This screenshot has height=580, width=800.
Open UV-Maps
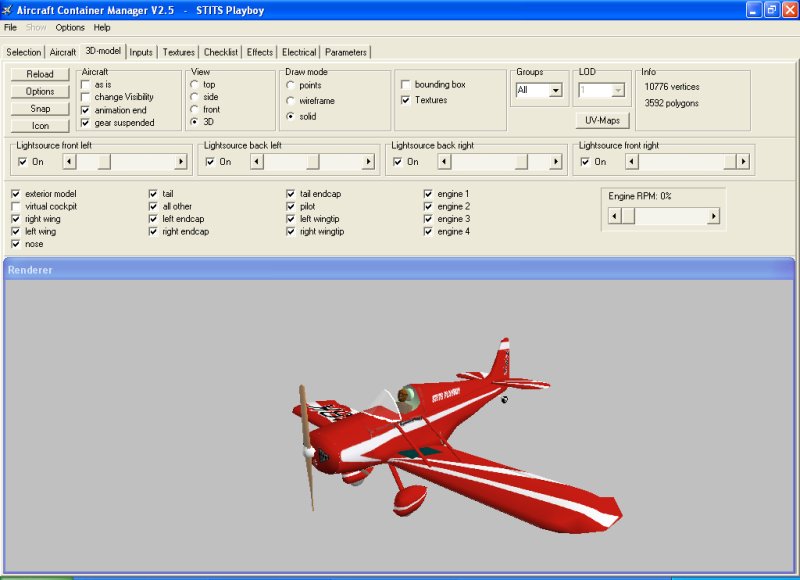tap(602, 120)
